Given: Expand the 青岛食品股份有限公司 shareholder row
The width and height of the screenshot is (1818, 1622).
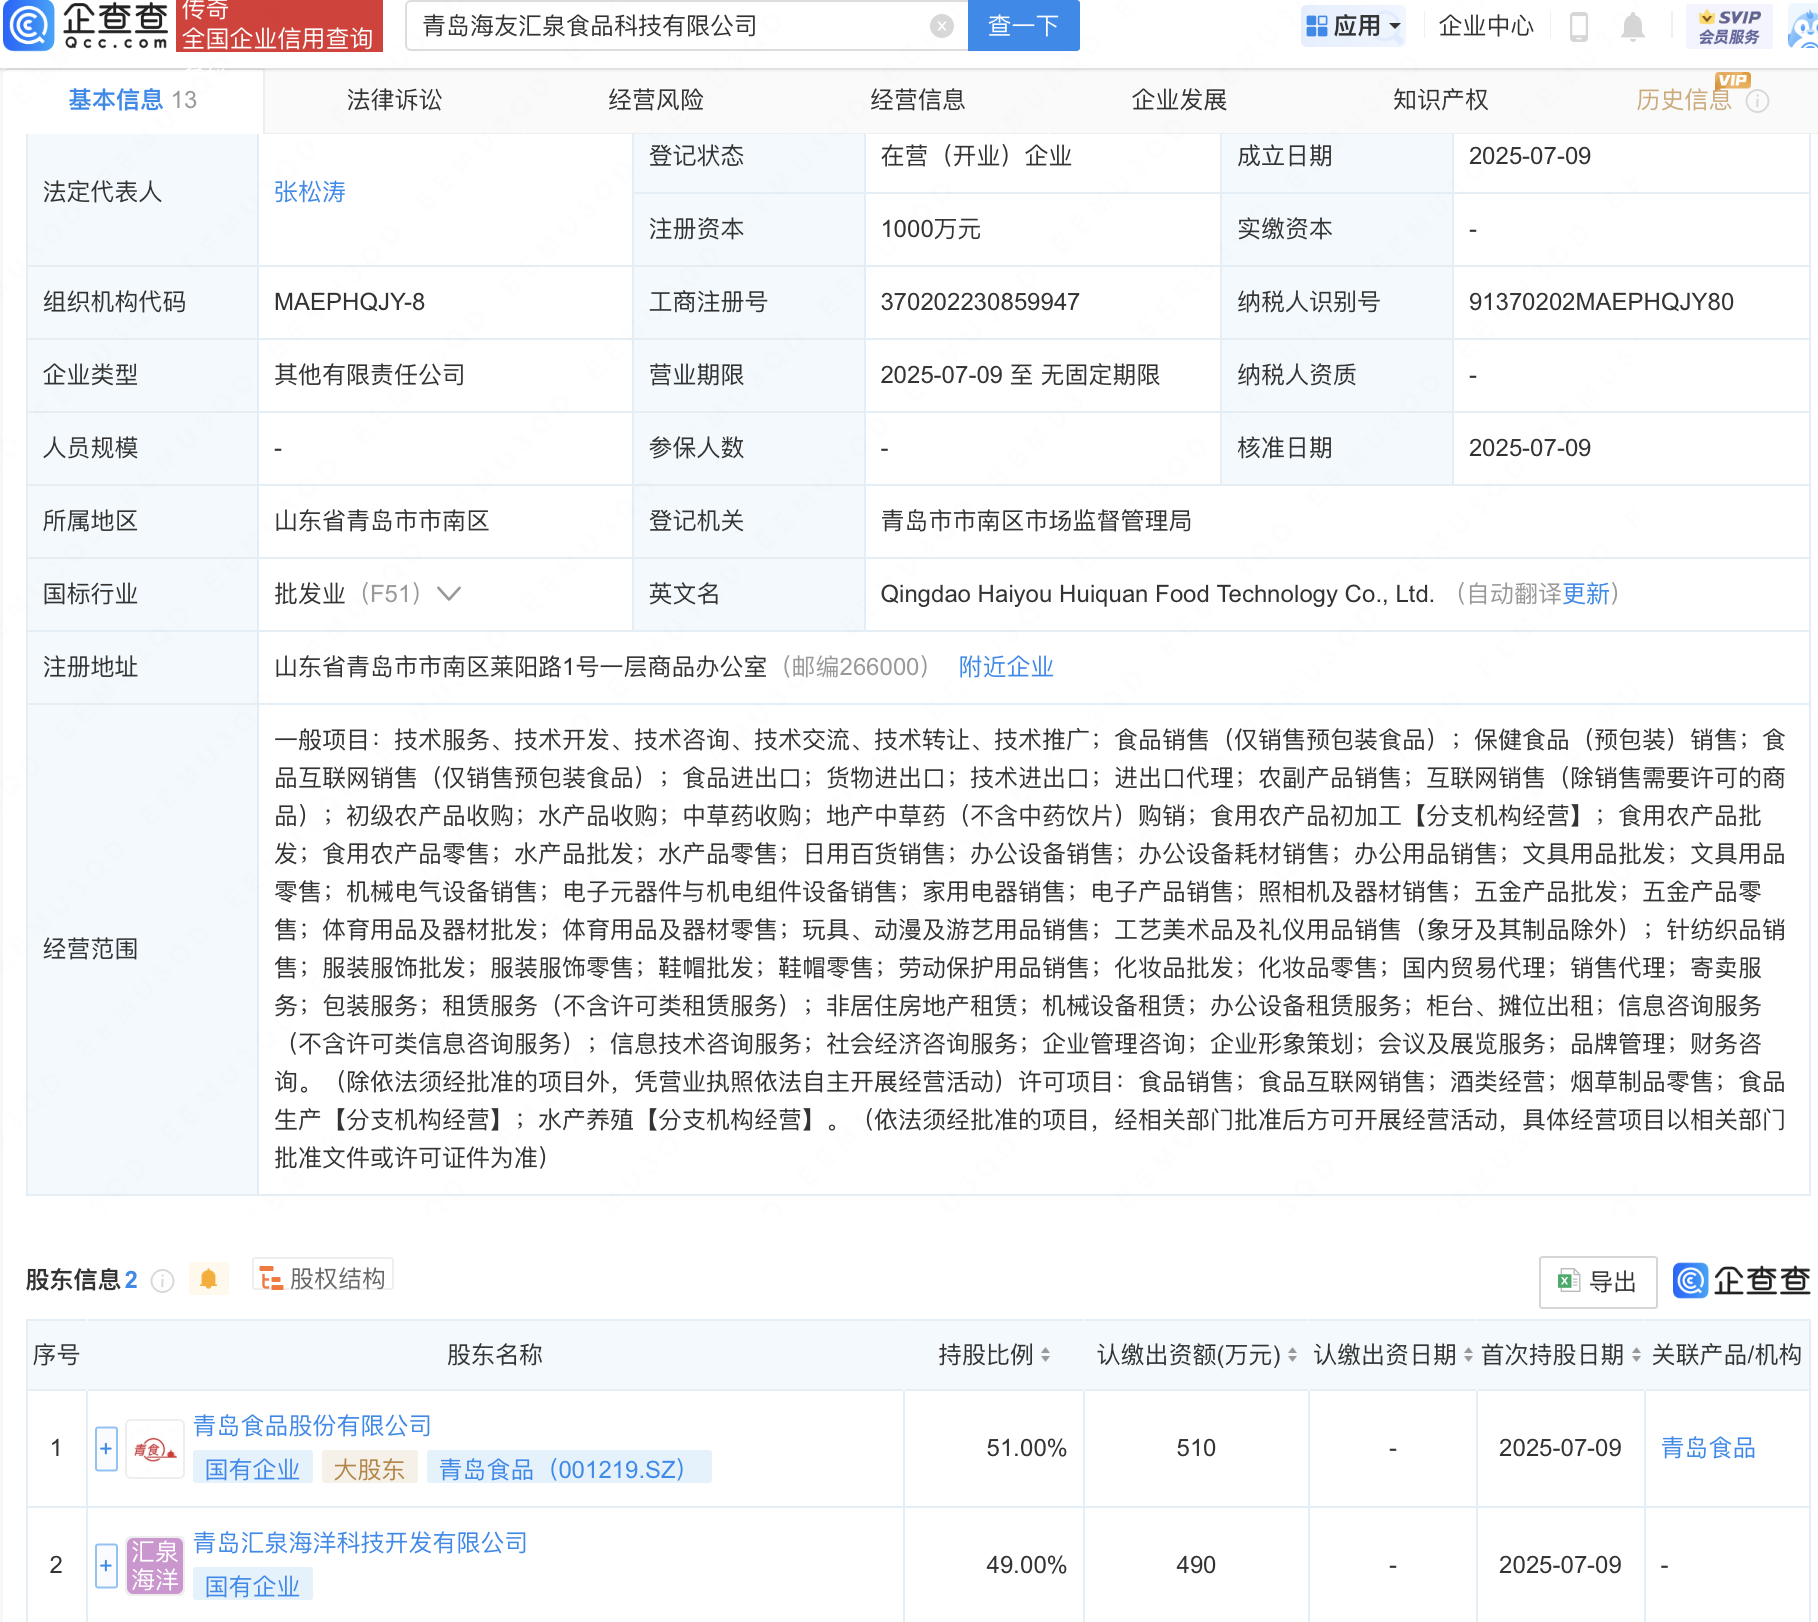Looking at the screenshot, I should tap(106, 1448).
